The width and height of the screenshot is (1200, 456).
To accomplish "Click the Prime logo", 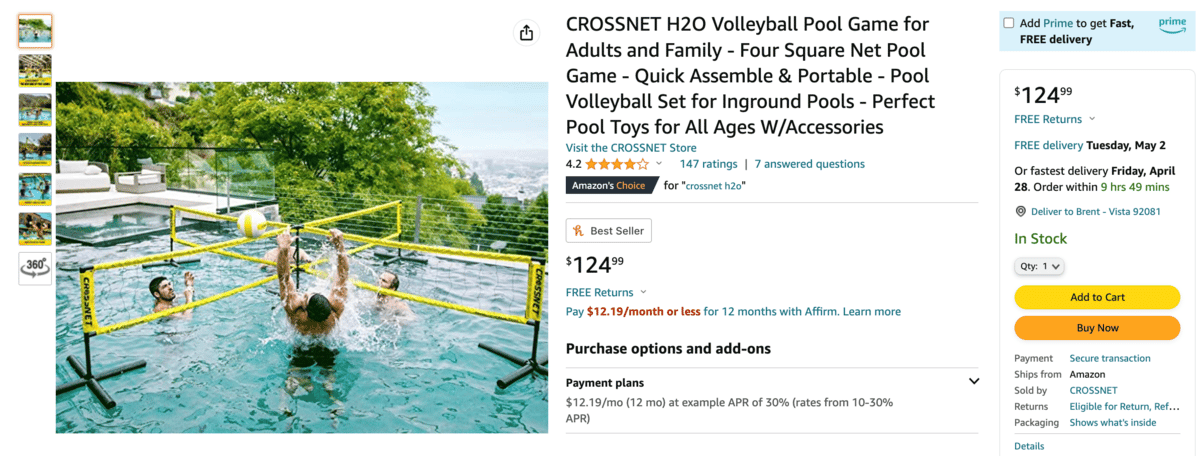I will tap(1172, 27).
